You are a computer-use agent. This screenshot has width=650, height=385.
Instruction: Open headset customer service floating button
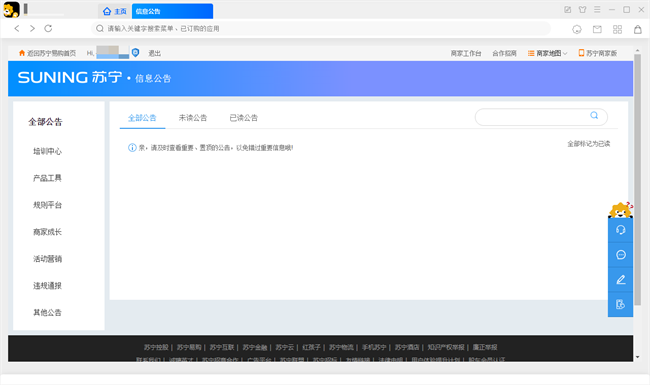621,230
